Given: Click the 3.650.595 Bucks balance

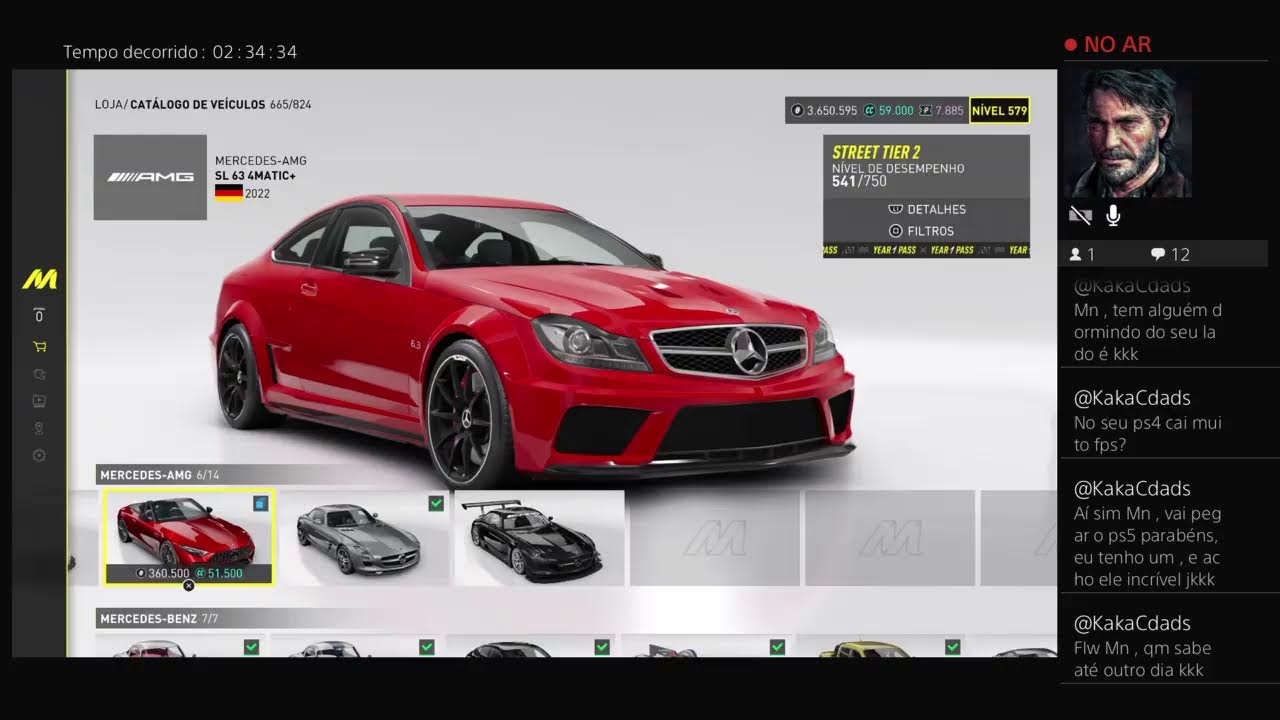Looking at the screenshot, I should coord(832,110).
